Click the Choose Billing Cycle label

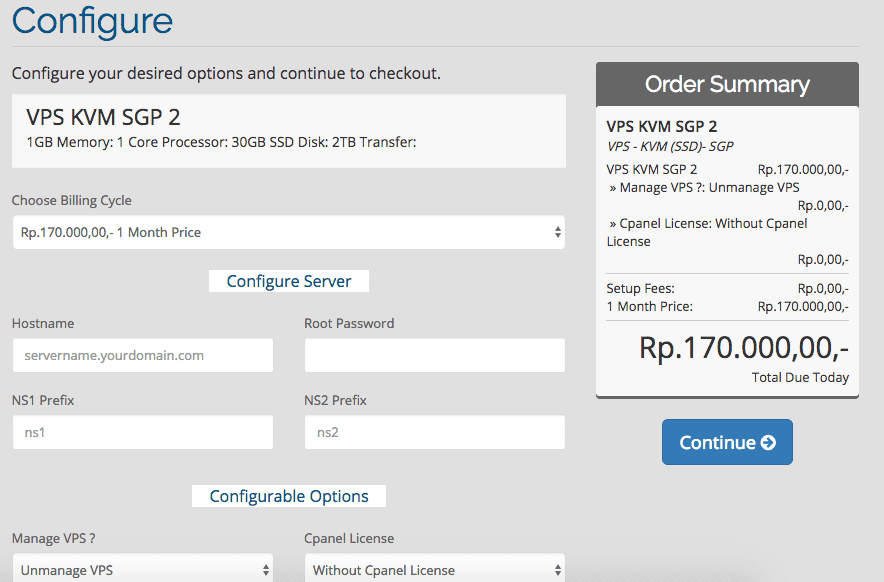click(71, 200)
